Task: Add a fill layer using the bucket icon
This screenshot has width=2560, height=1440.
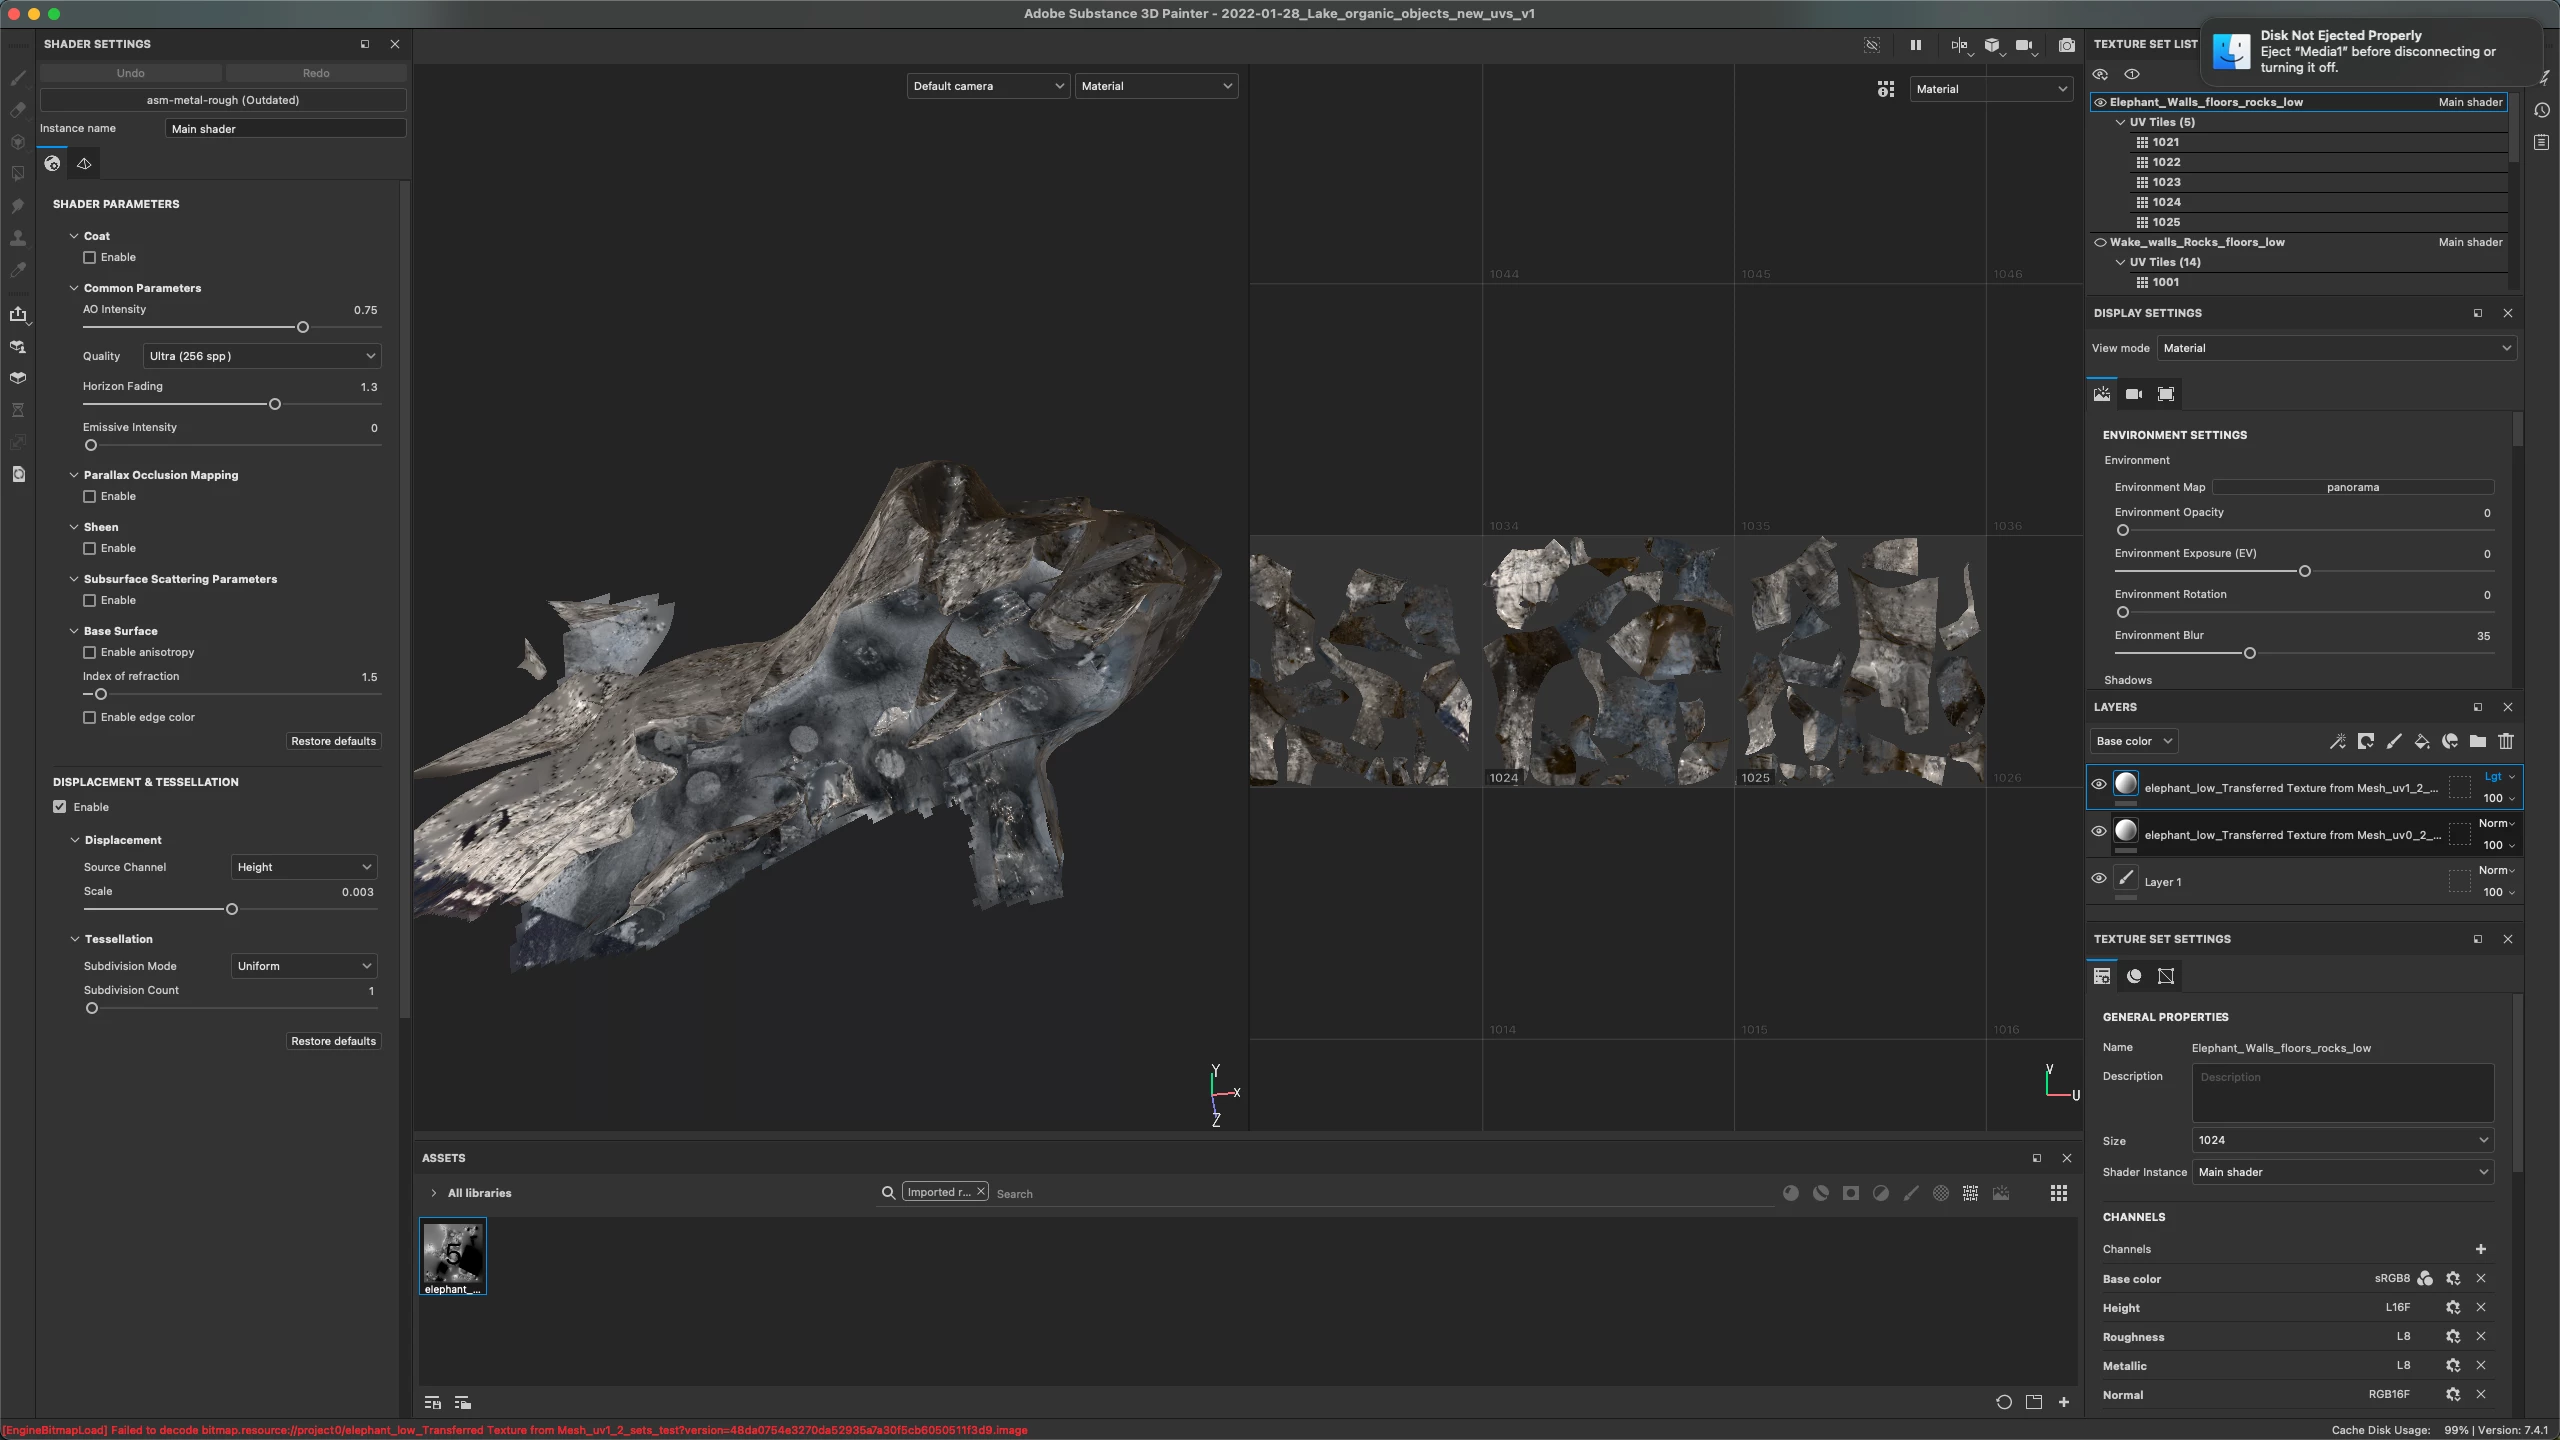Action: pyautogui.click(x=2421, y=741)
